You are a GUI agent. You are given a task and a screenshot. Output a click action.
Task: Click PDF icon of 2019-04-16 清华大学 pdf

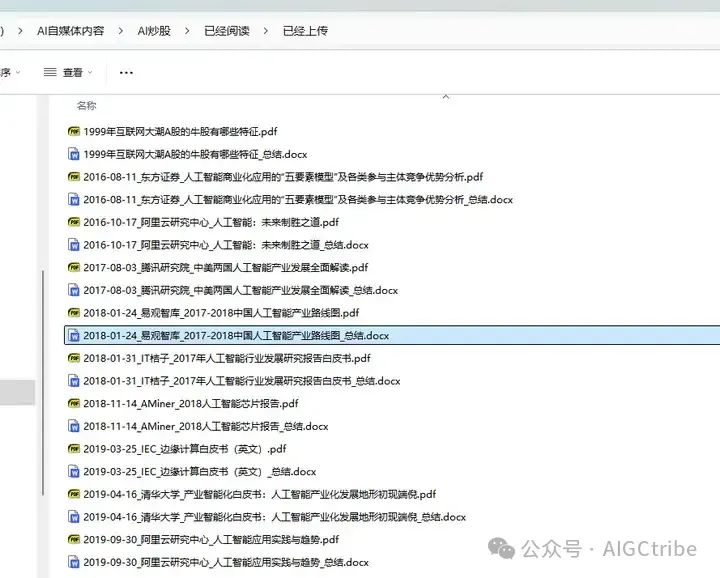[74, 494]
